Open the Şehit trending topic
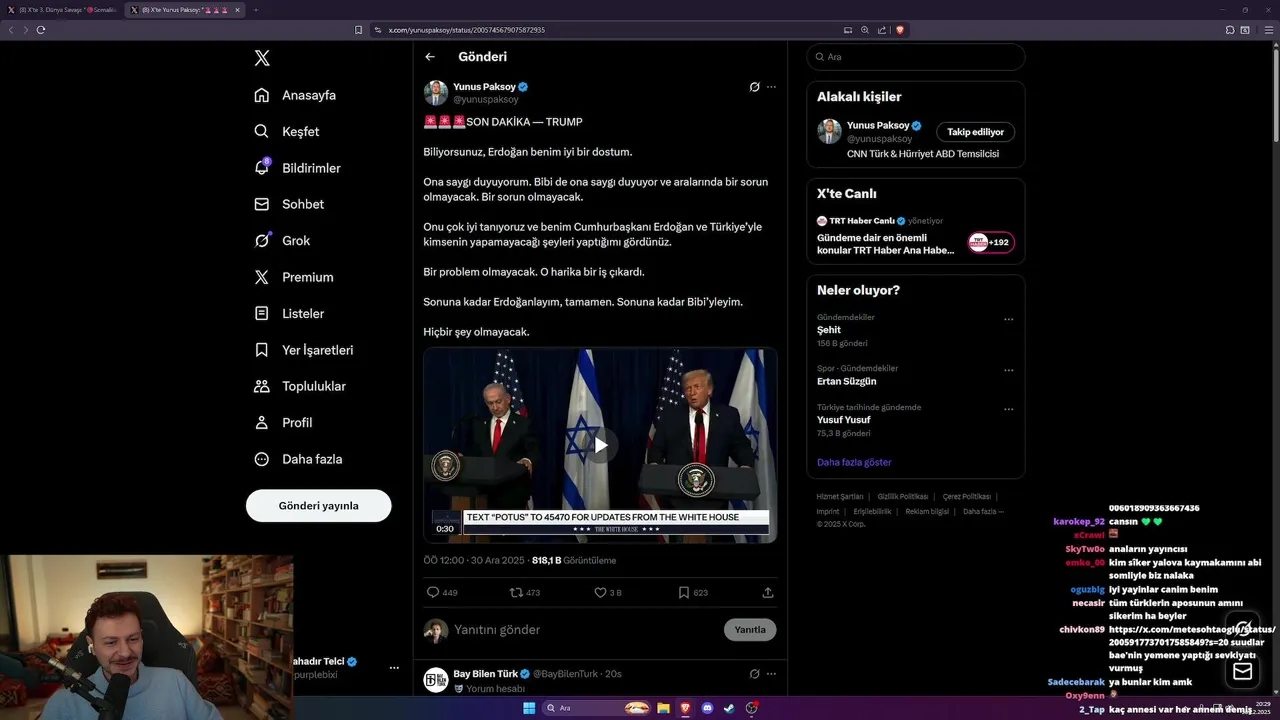This screenshot has height=720, width=1280. click(829, 330)
